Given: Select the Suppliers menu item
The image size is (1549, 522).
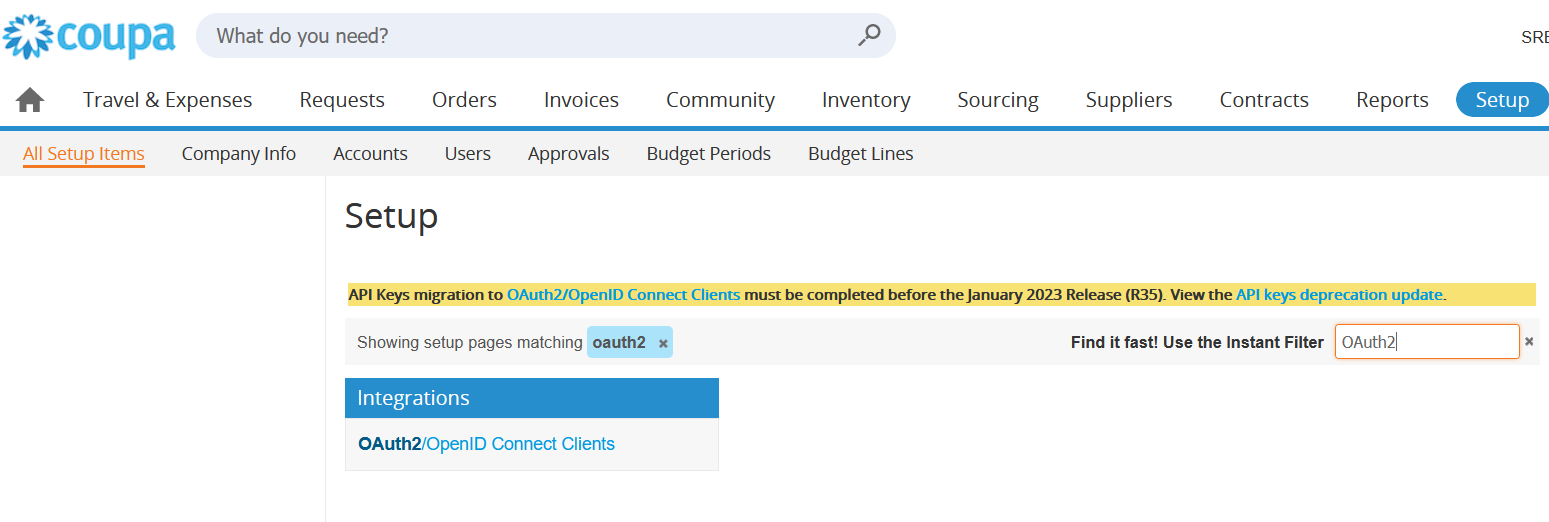Looking at the screenshot, I should click(x=1129, y=100).
